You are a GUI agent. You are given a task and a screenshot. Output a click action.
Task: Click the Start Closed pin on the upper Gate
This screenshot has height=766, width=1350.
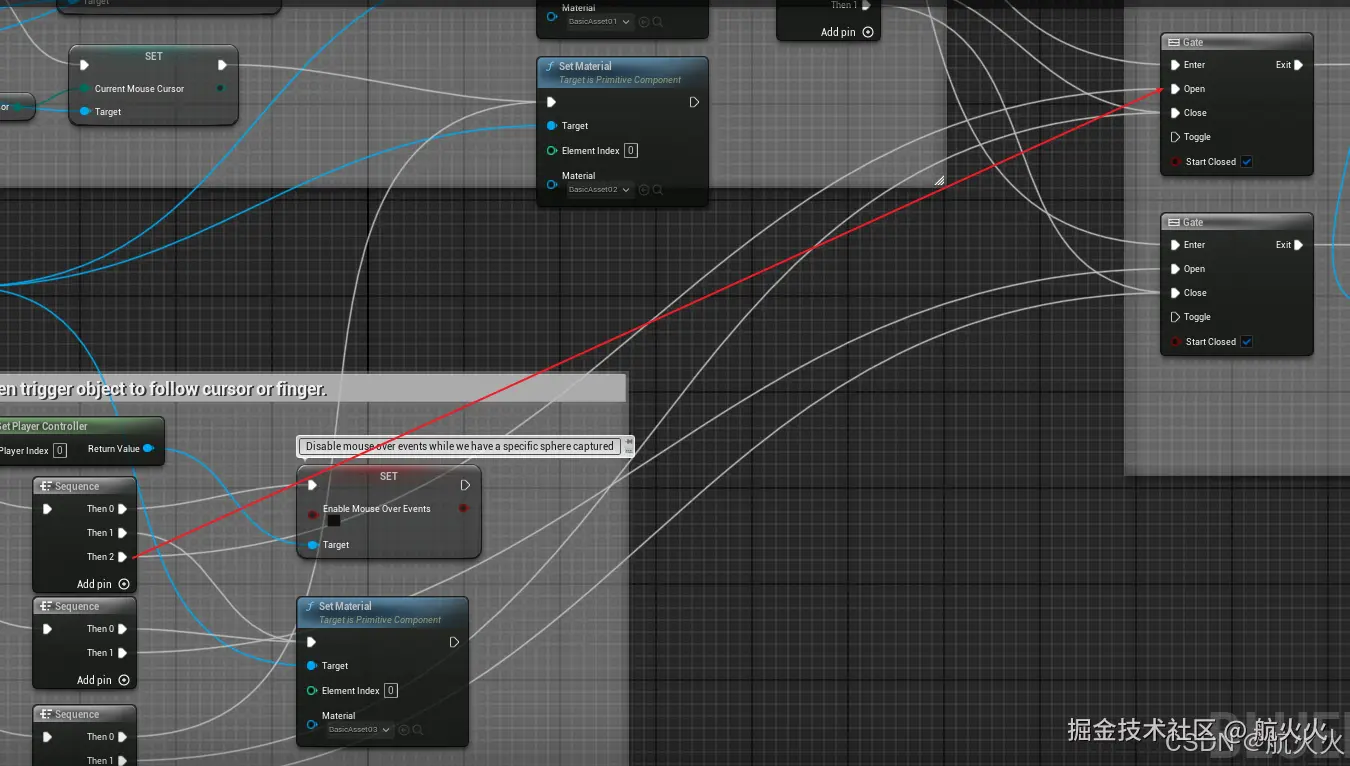click(1175, 162)
